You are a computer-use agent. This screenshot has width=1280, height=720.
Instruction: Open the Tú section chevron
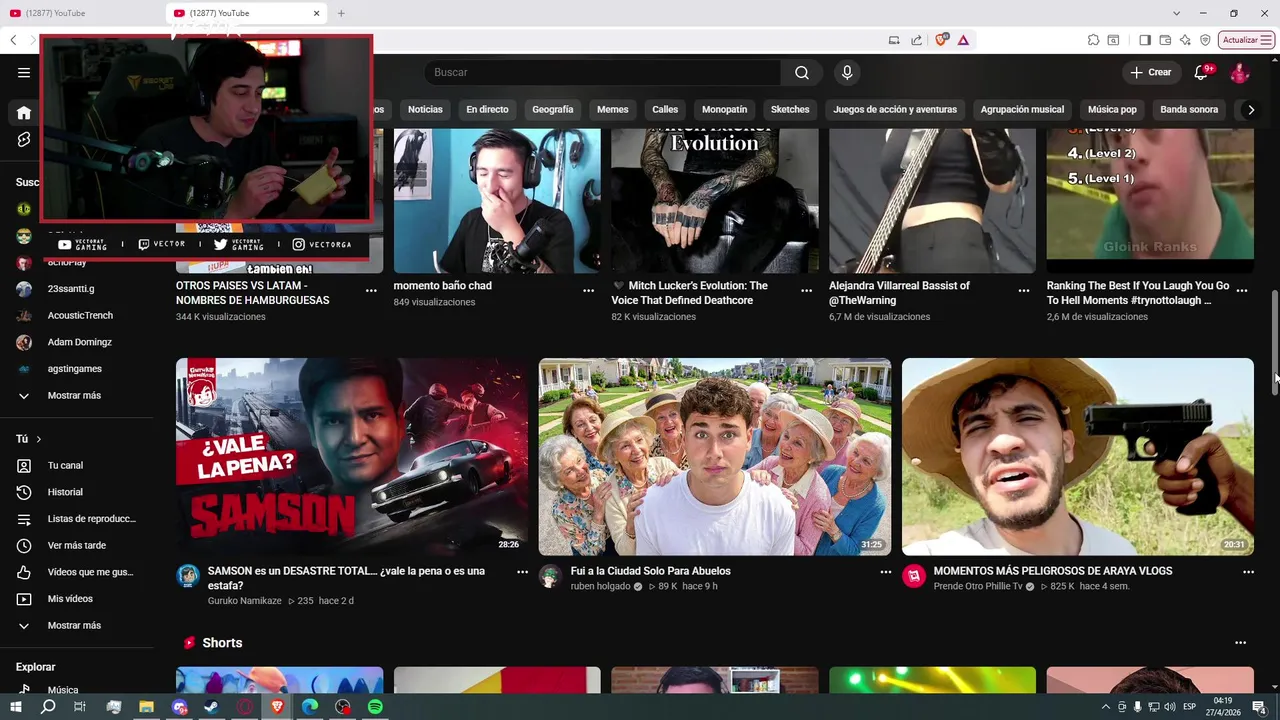point(39,439)
